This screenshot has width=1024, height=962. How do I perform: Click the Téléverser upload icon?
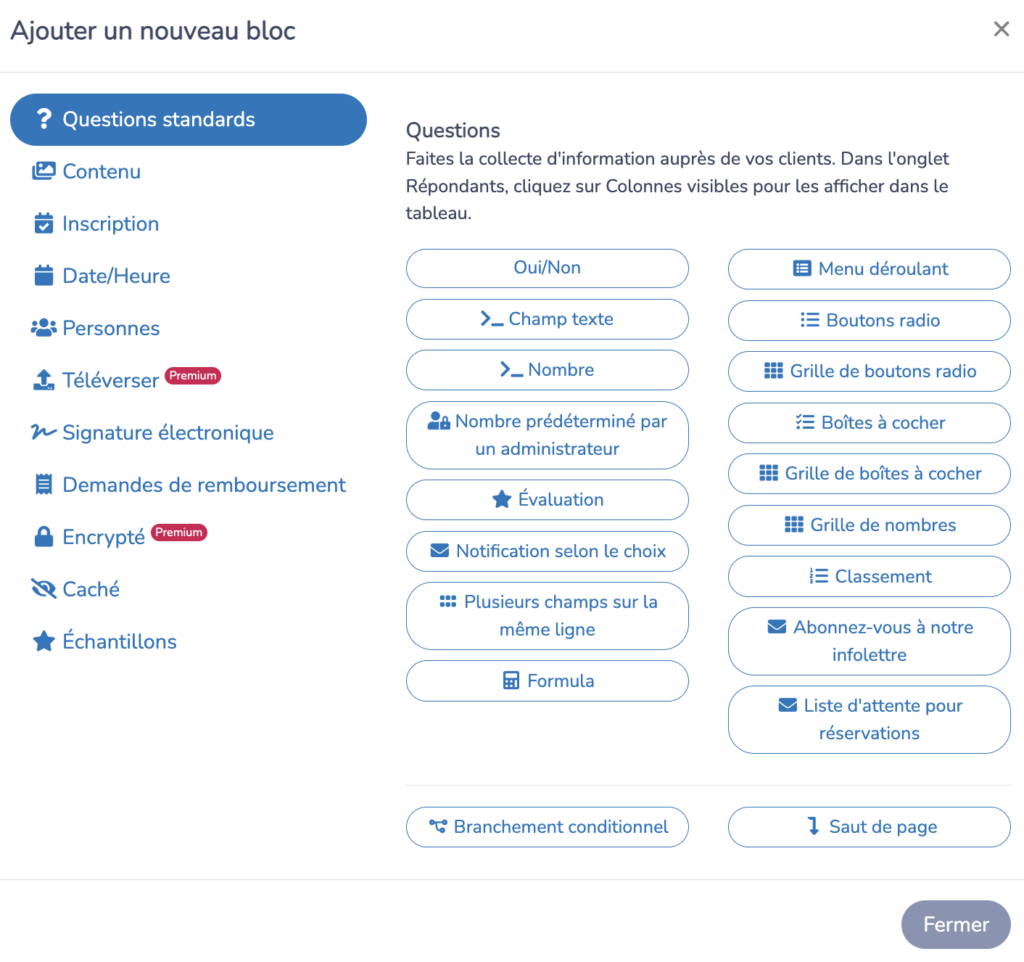point(43,381)
